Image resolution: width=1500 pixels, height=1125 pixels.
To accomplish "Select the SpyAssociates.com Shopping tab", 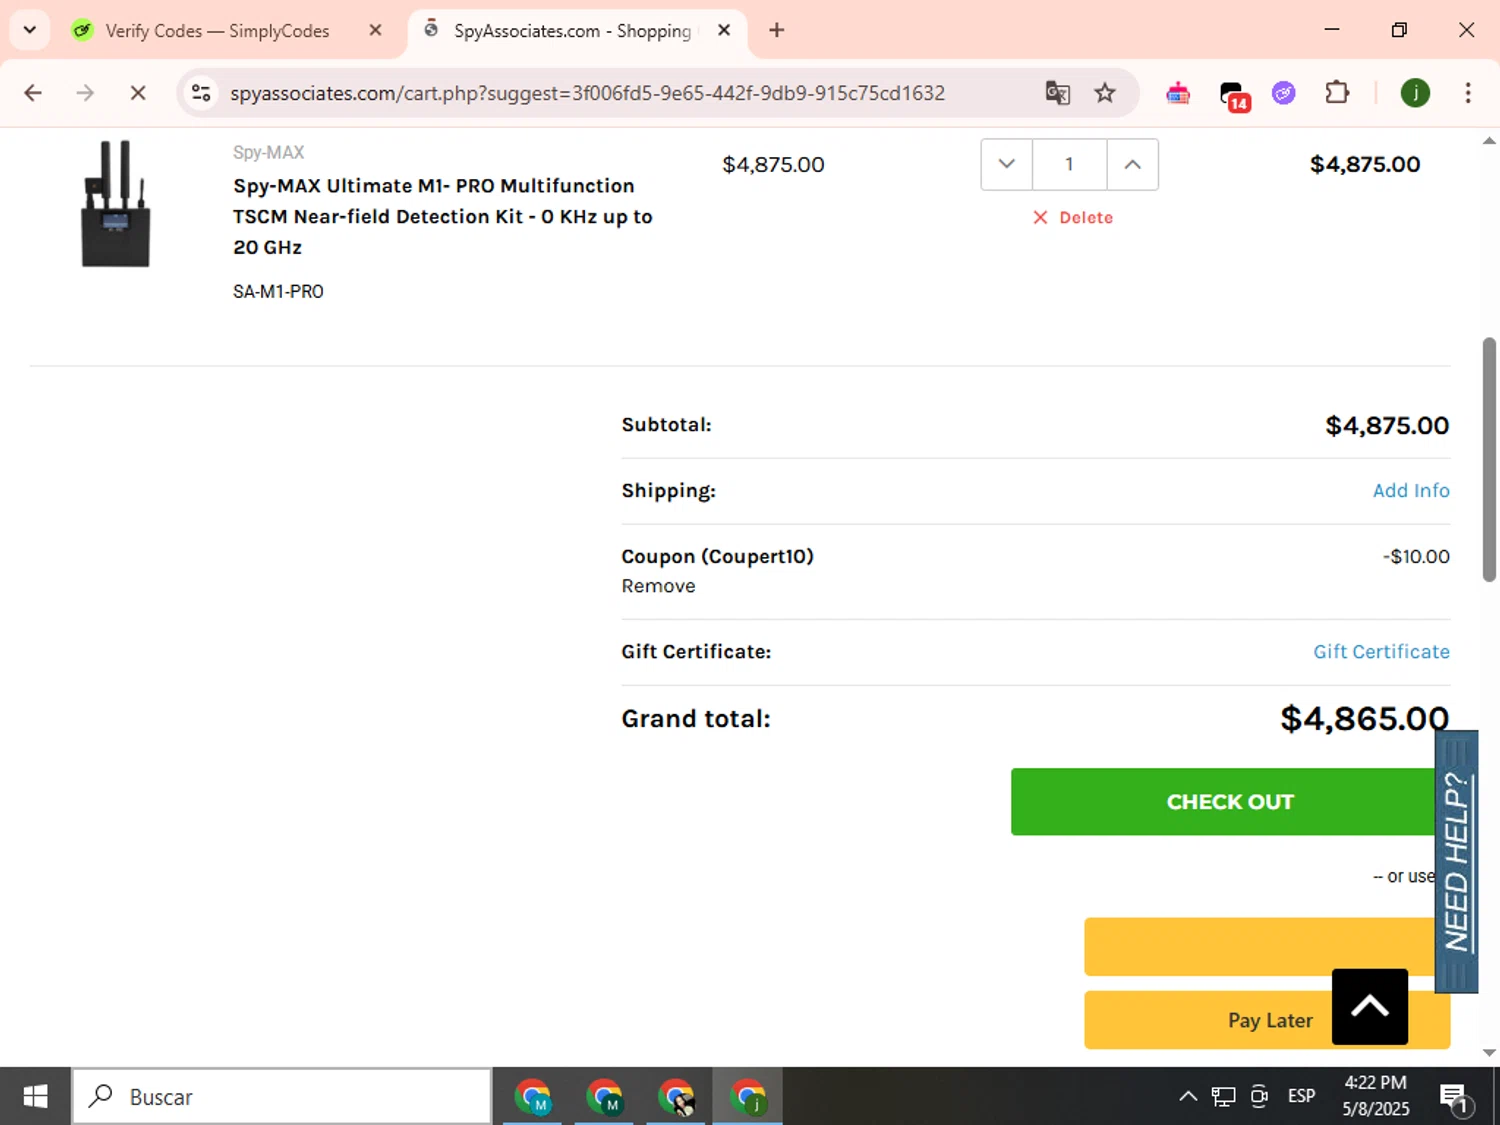I will tap(572, 31).
